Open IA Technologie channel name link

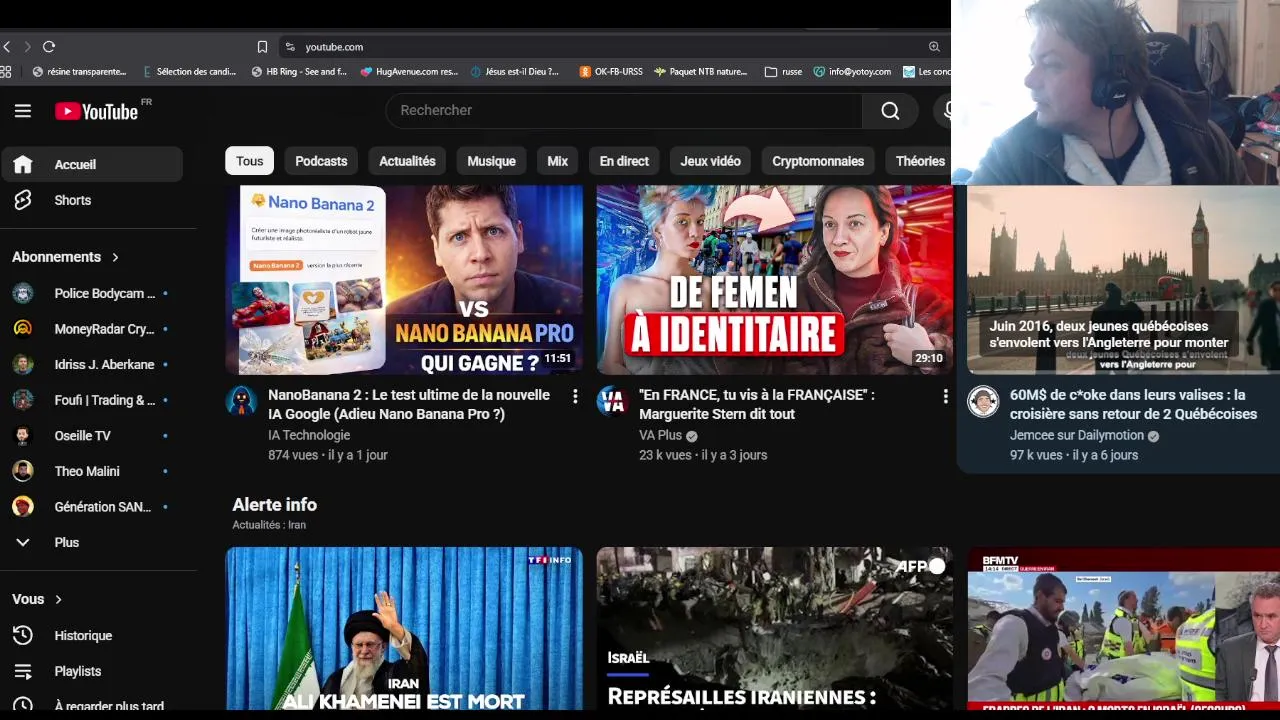(309, 435)
